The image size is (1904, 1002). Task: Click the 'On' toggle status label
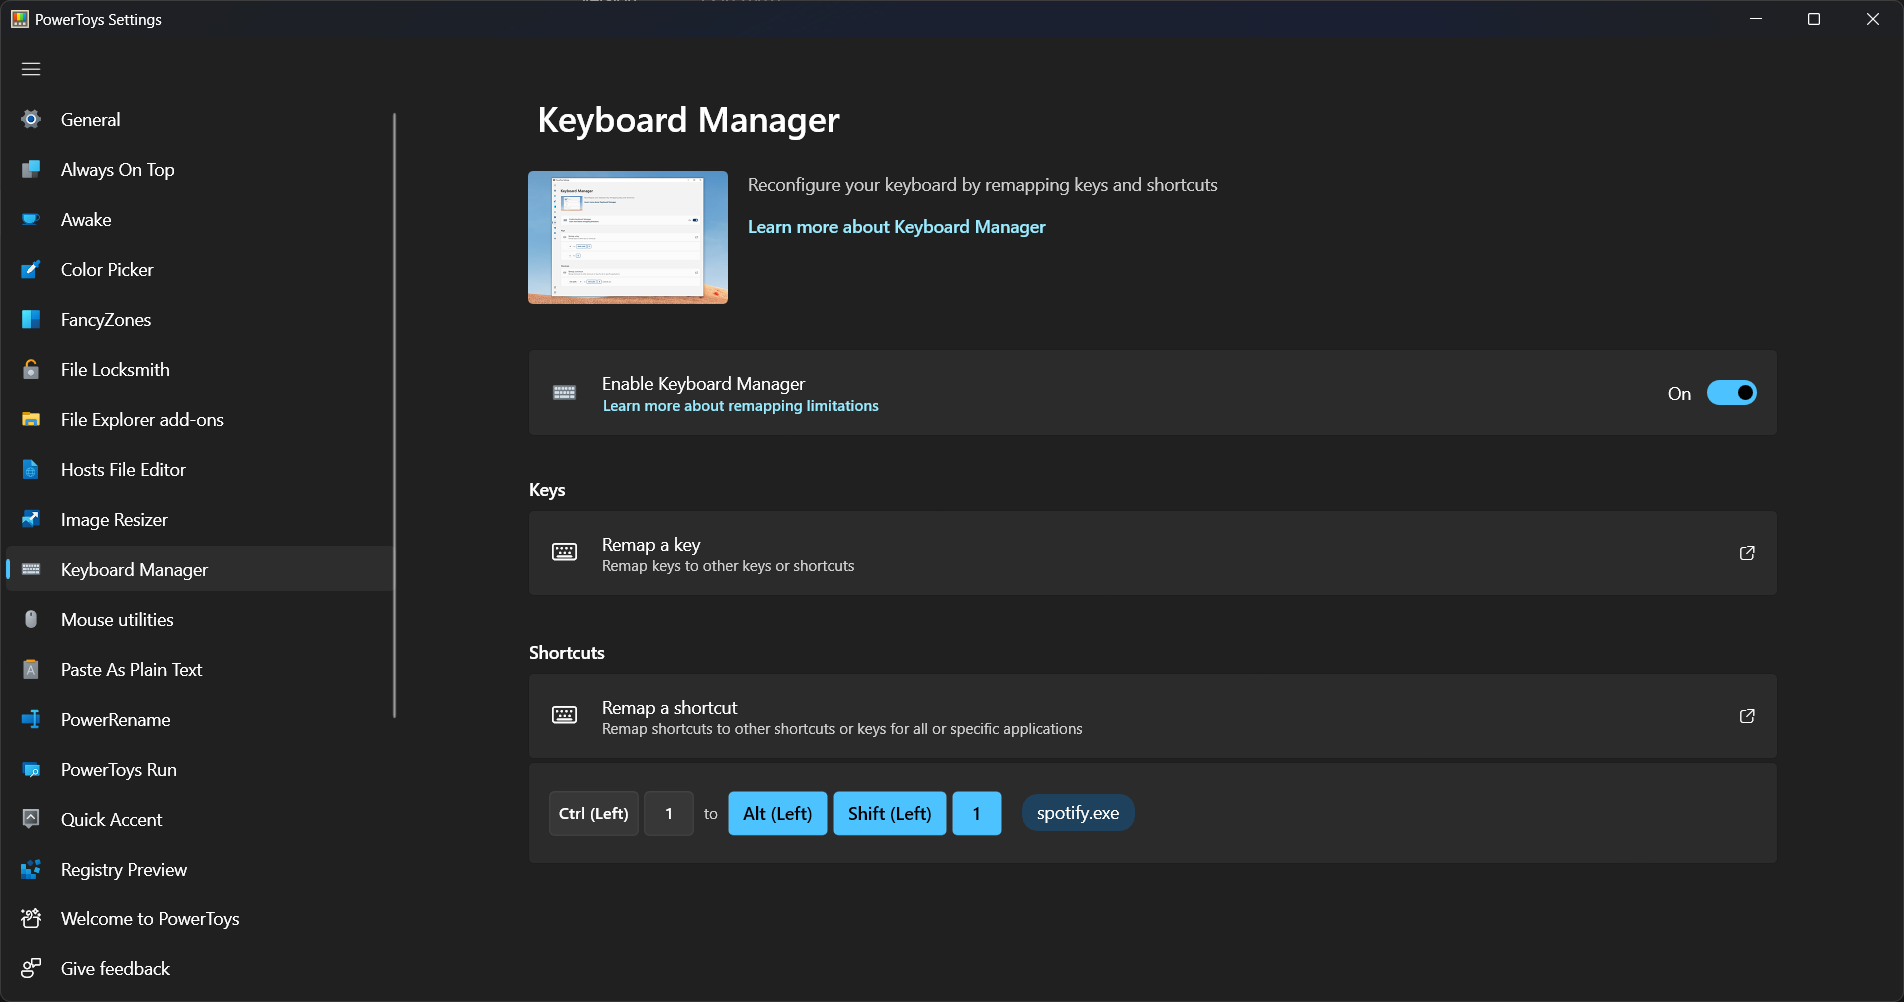point(1679,394)
